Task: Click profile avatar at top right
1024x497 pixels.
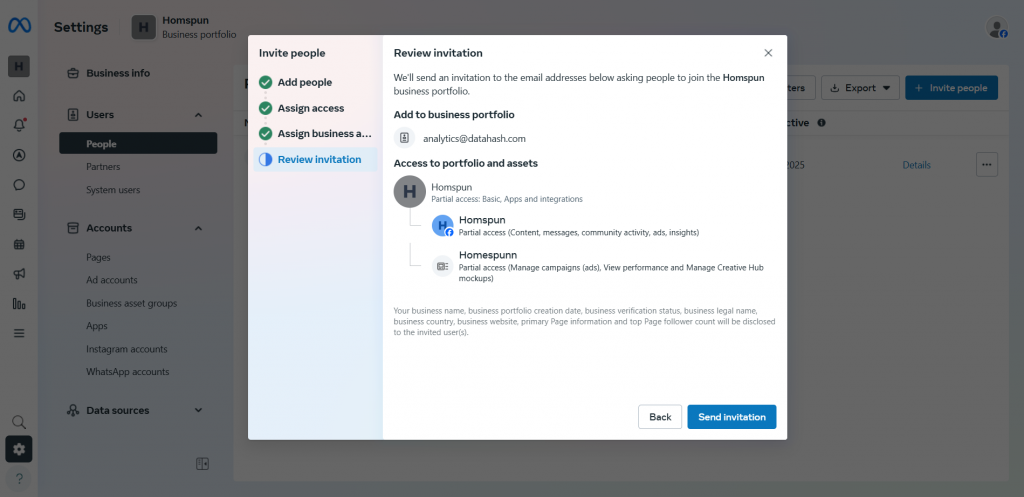Action: pos(997,27)
